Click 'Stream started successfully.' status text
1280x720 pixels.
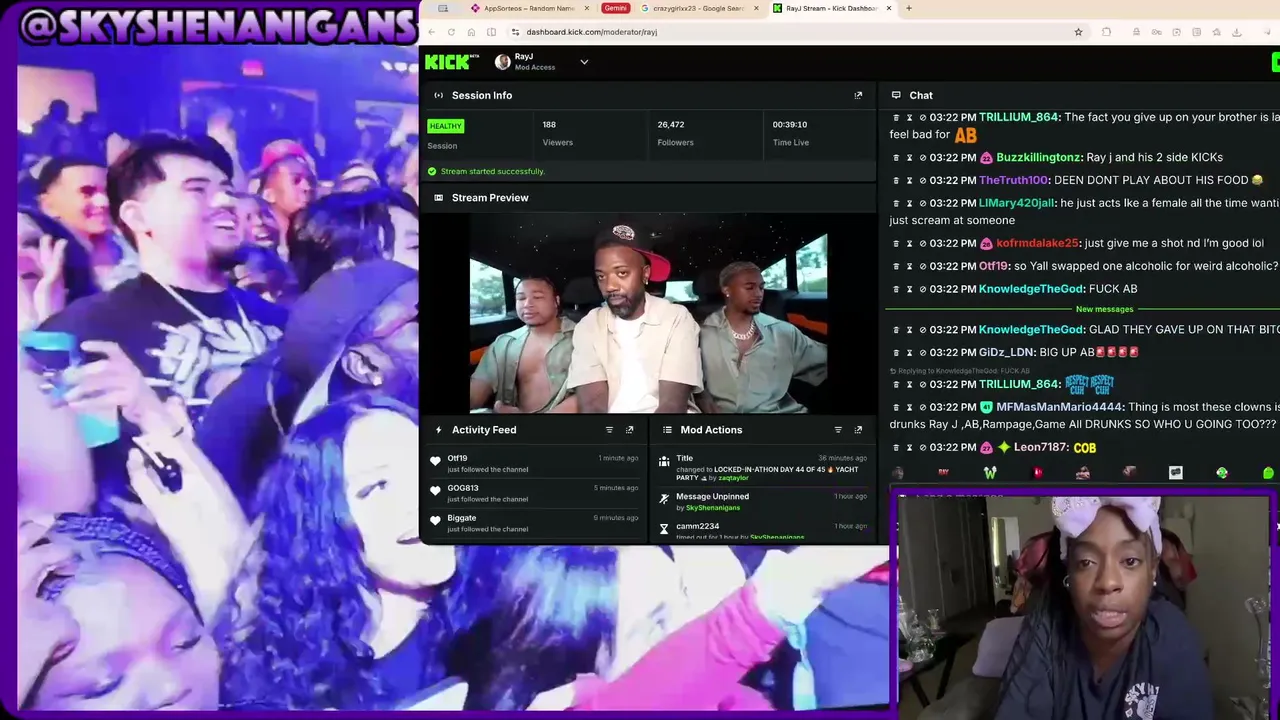[493, 172]
